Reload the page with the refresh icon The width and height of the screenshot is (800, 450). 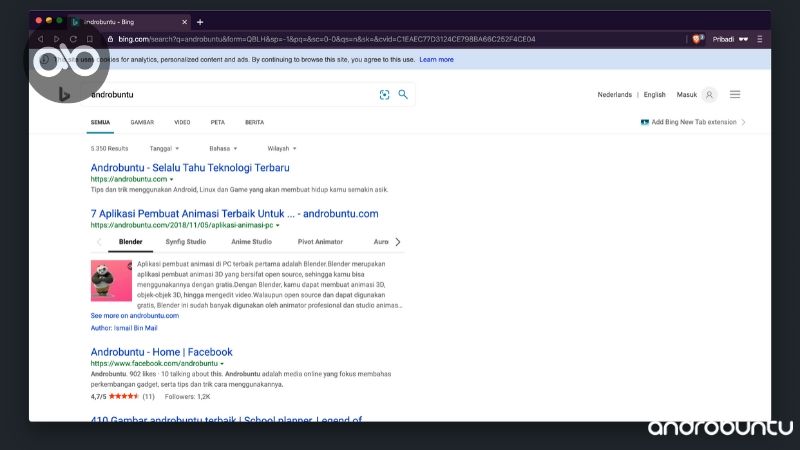(x=73, y=39)
